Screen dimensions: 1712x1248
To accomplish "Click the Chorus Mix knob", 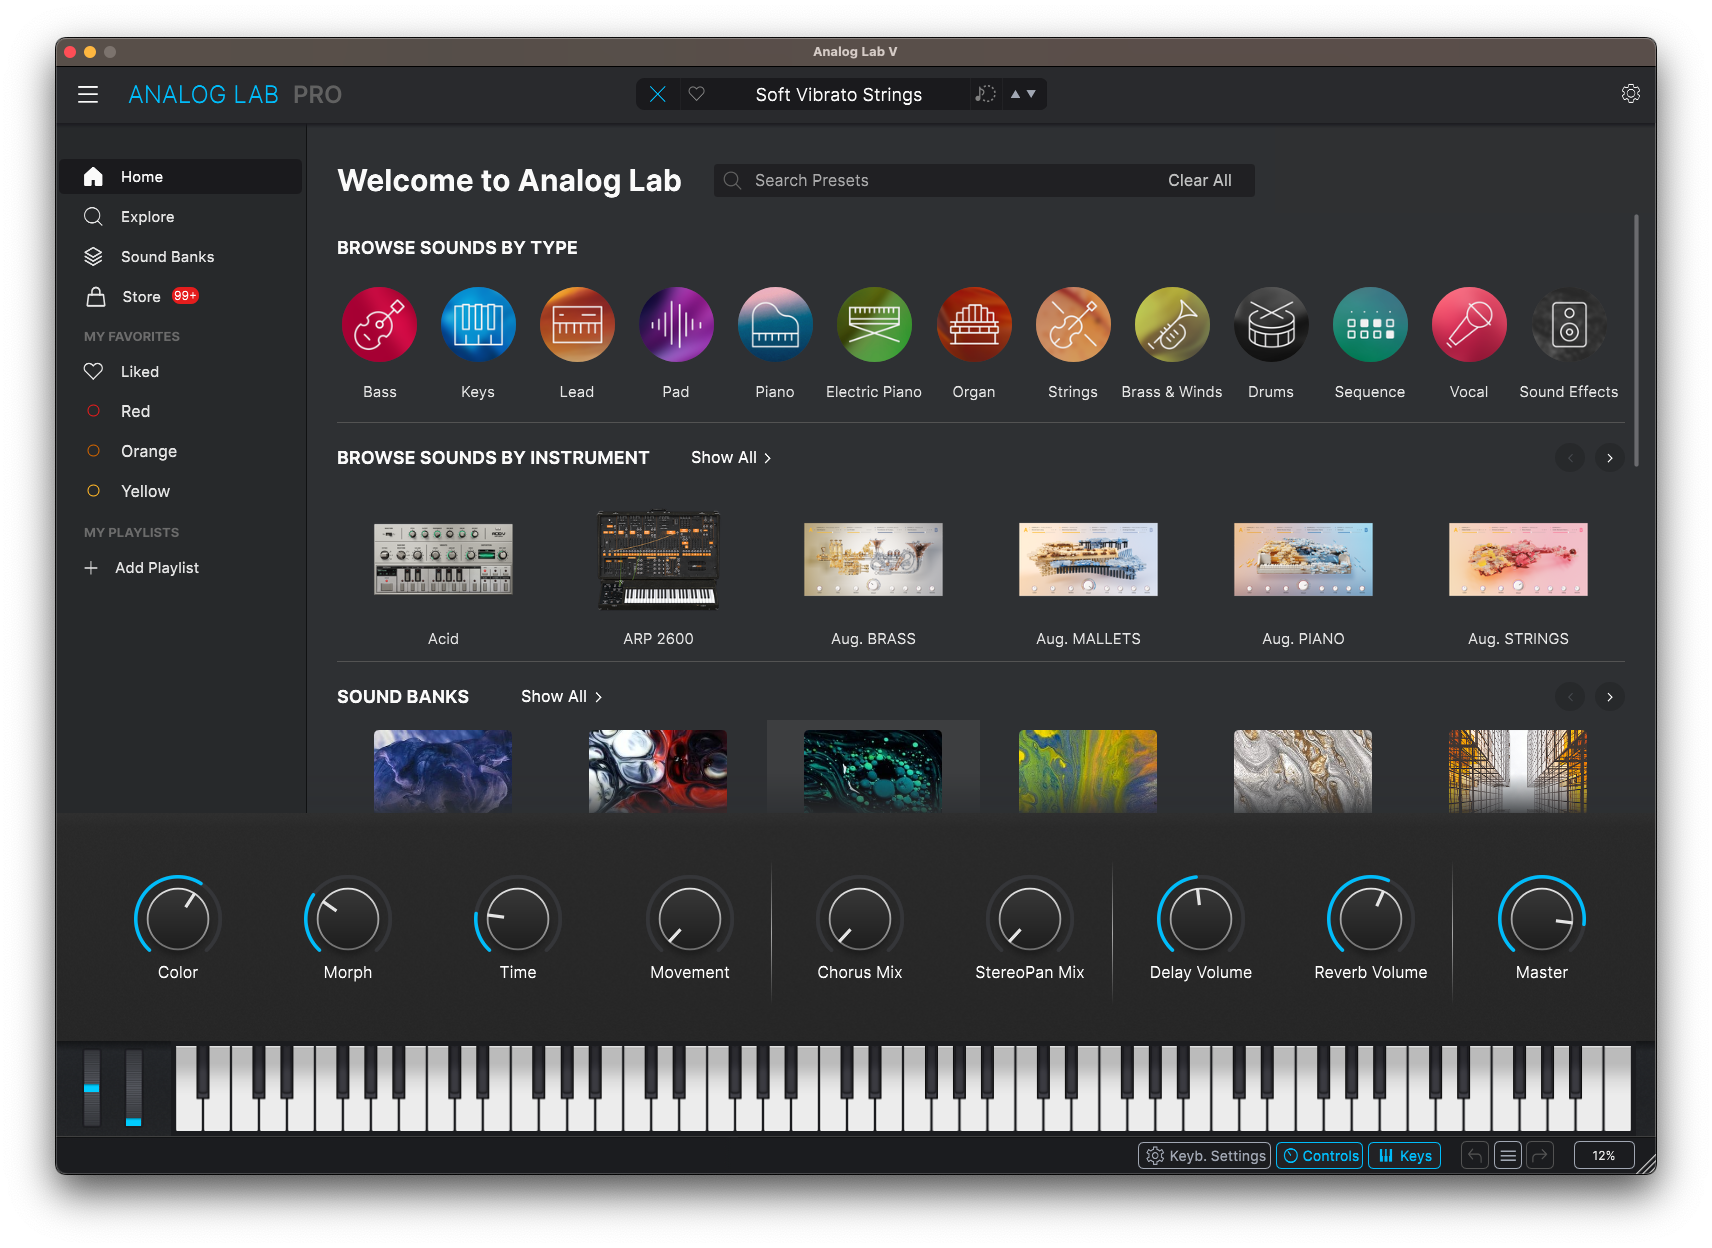I will tap(860, 919).
